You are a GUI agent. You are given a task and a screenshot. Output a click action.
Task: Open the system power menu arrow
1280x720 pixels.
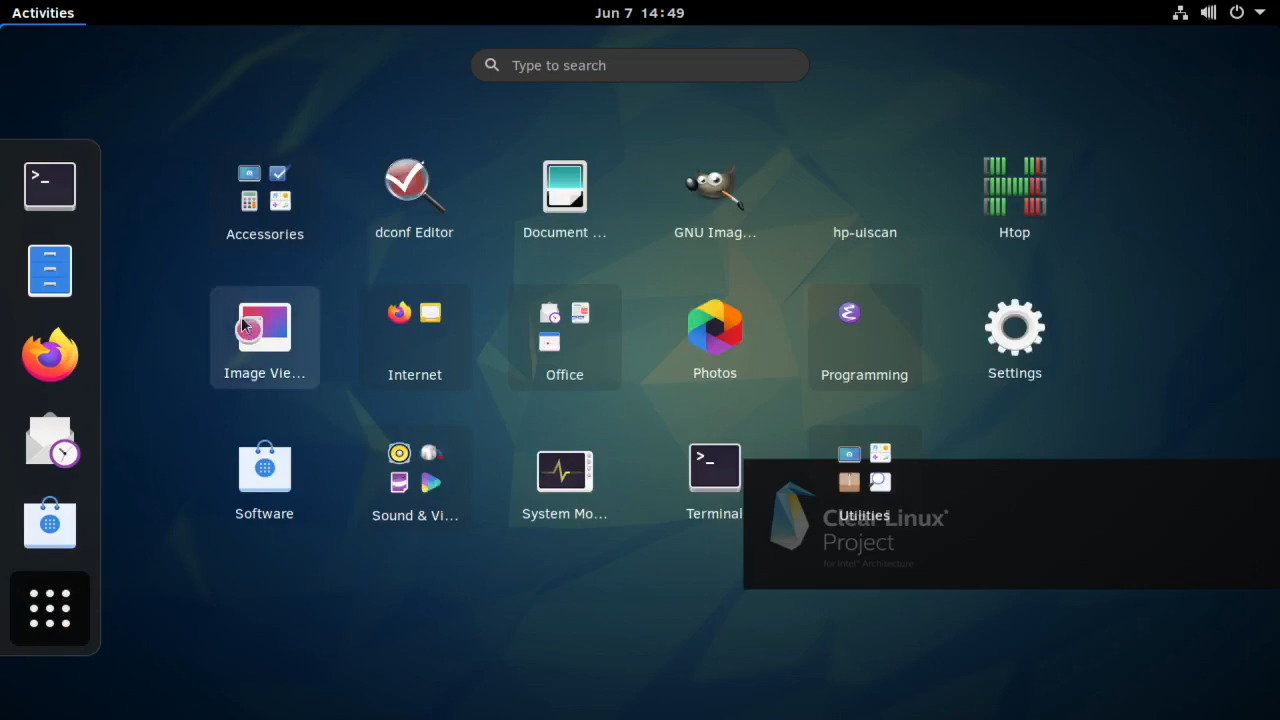(x=1260, y=13)
